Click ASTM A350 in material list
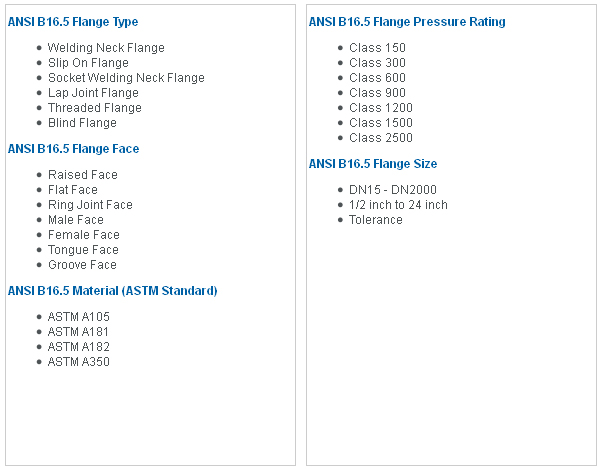 click(78, 362)
